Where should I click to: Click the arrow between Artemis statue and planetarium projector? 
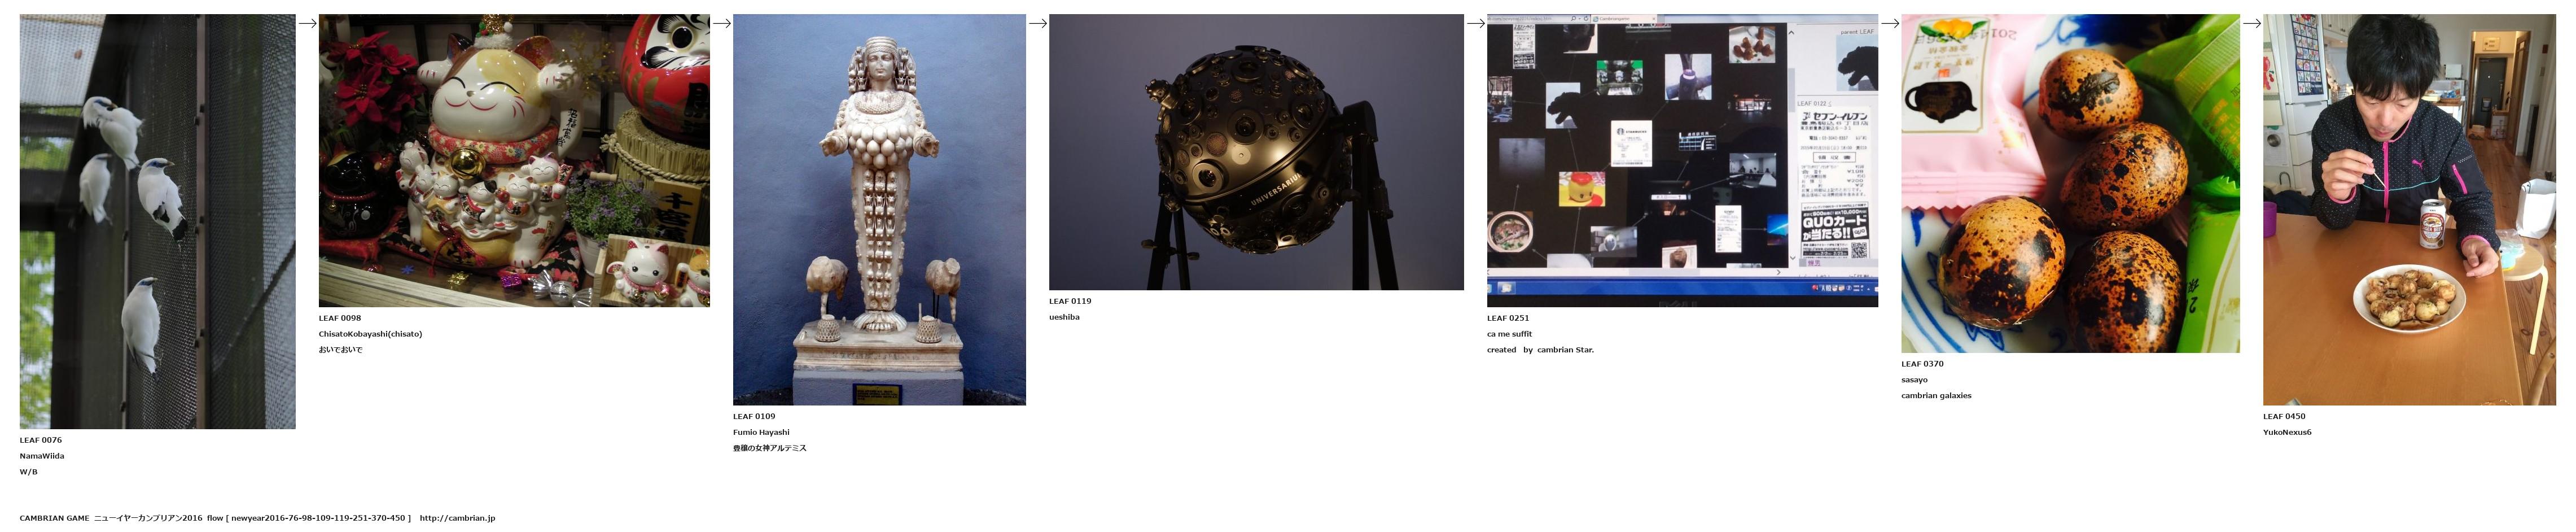1037,24
